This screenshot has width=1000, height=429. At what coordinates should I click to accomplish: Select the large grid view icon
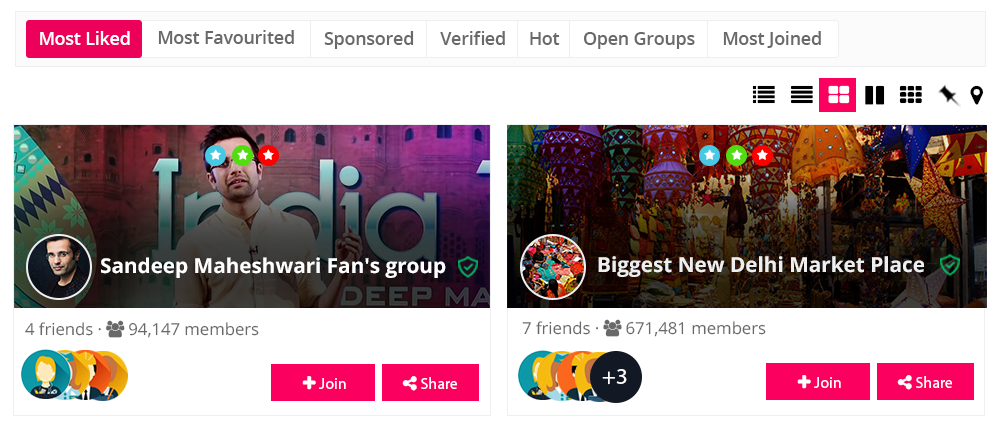click(838, 95)
